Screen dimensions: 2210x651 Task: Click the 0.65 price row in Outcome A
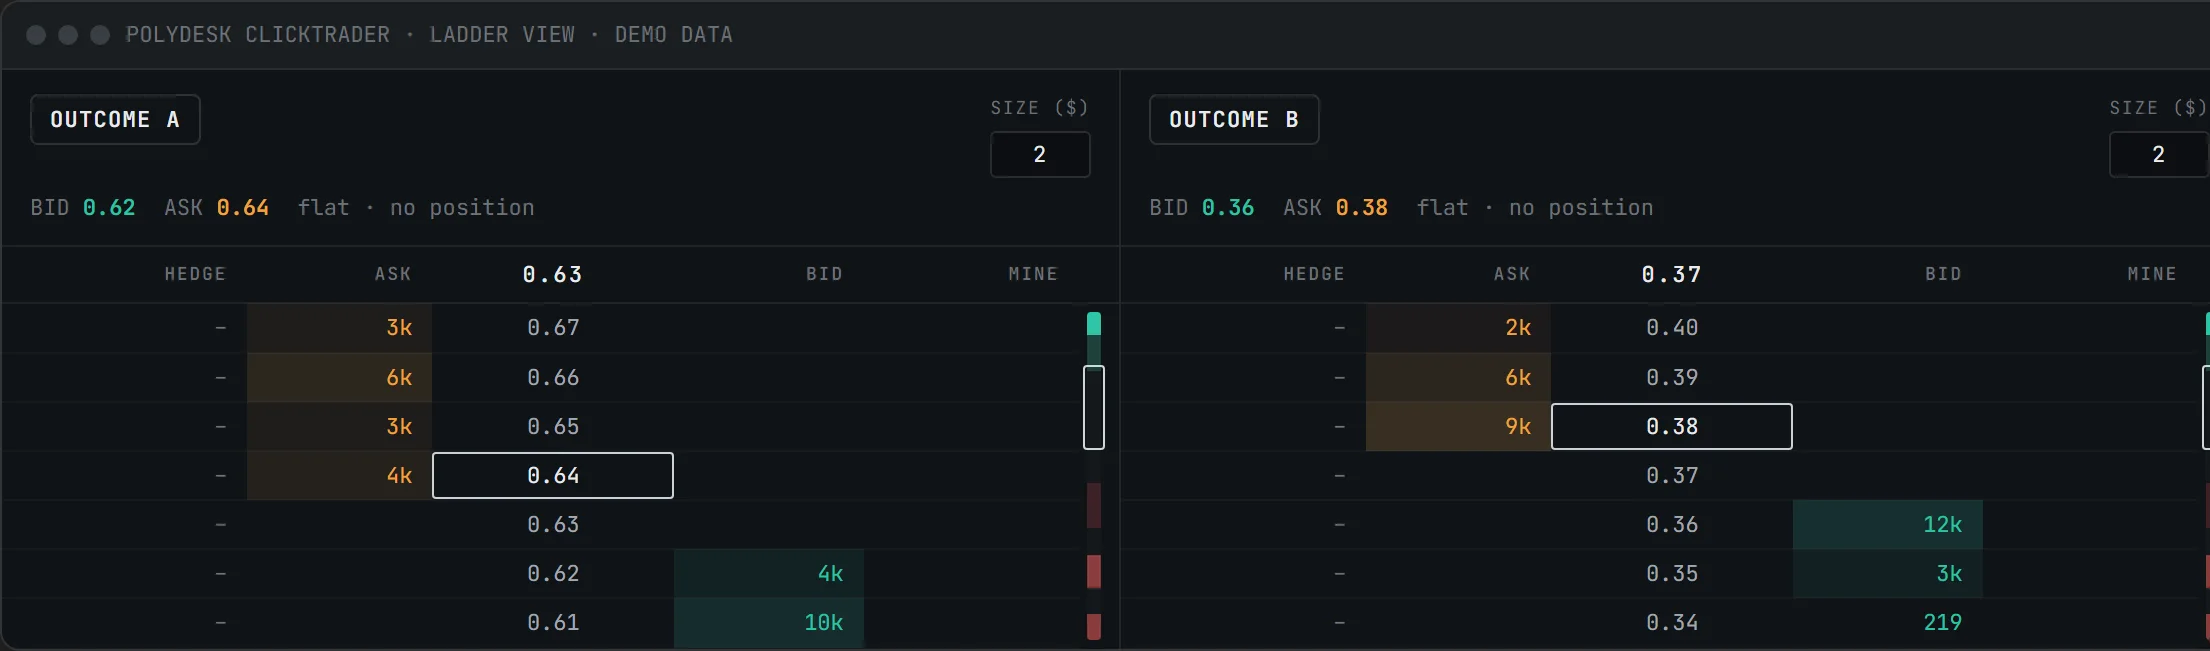(553, 426)
